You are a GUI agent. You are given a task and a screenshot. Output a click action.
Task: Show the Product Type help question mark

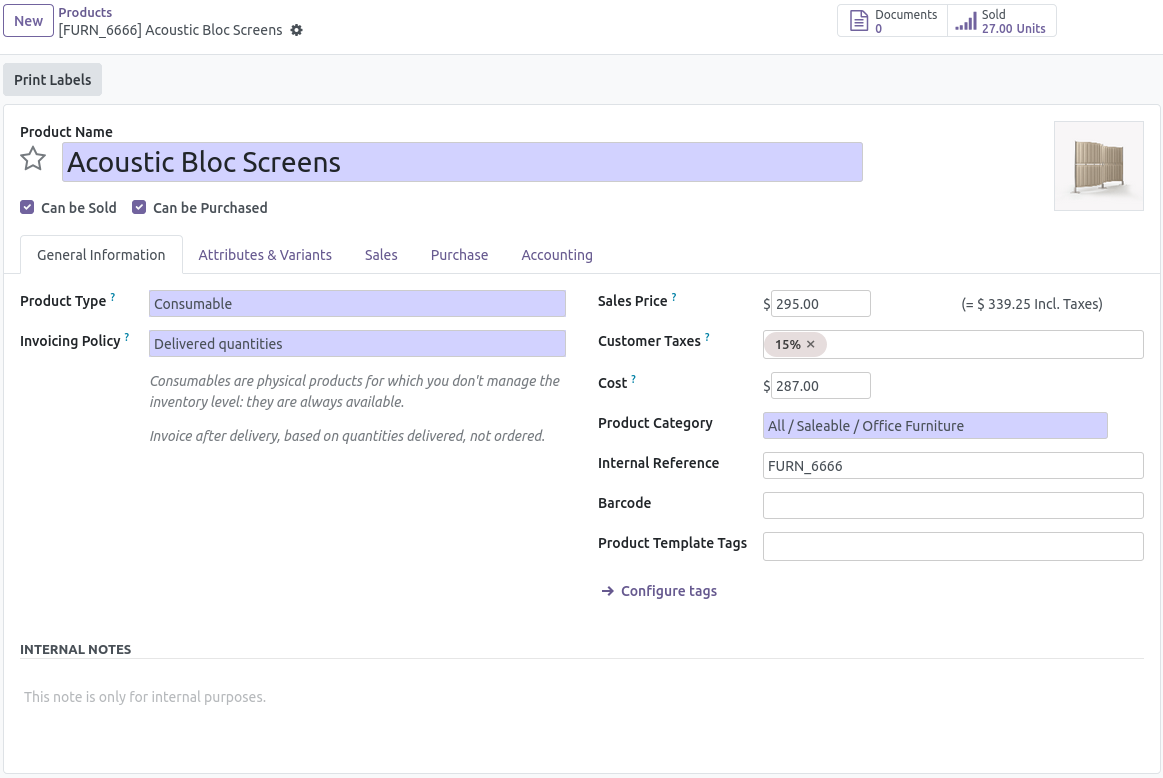[x=113, y=297]
